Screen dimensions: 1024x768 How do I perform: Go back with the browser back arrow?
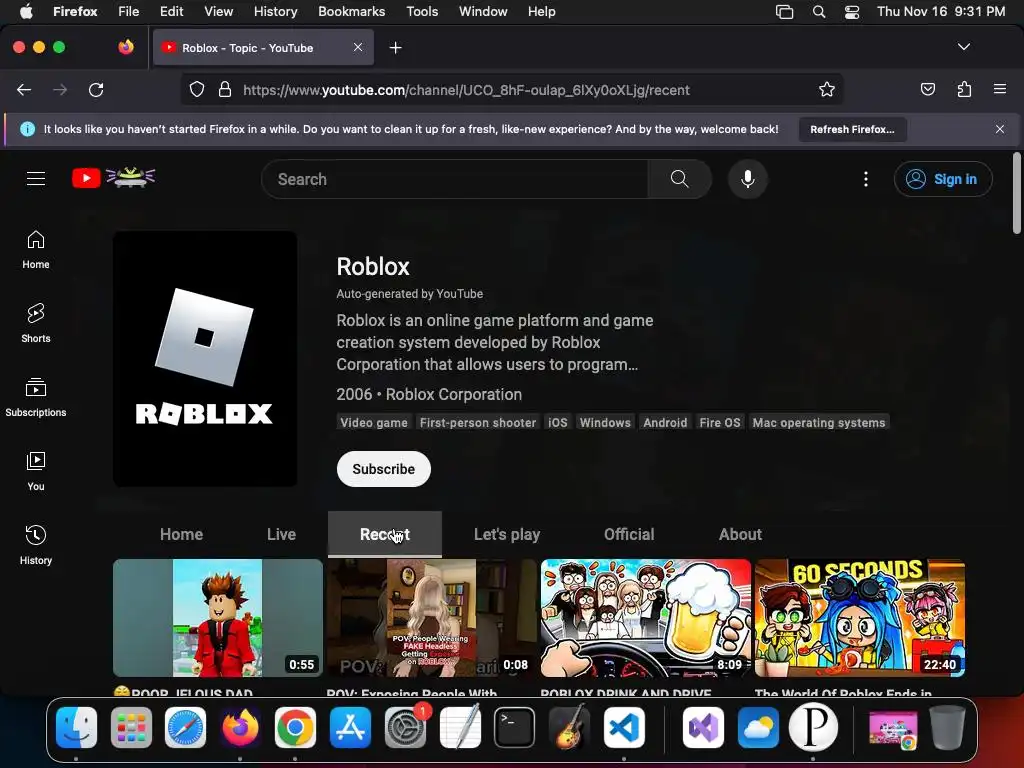point(24,90)
